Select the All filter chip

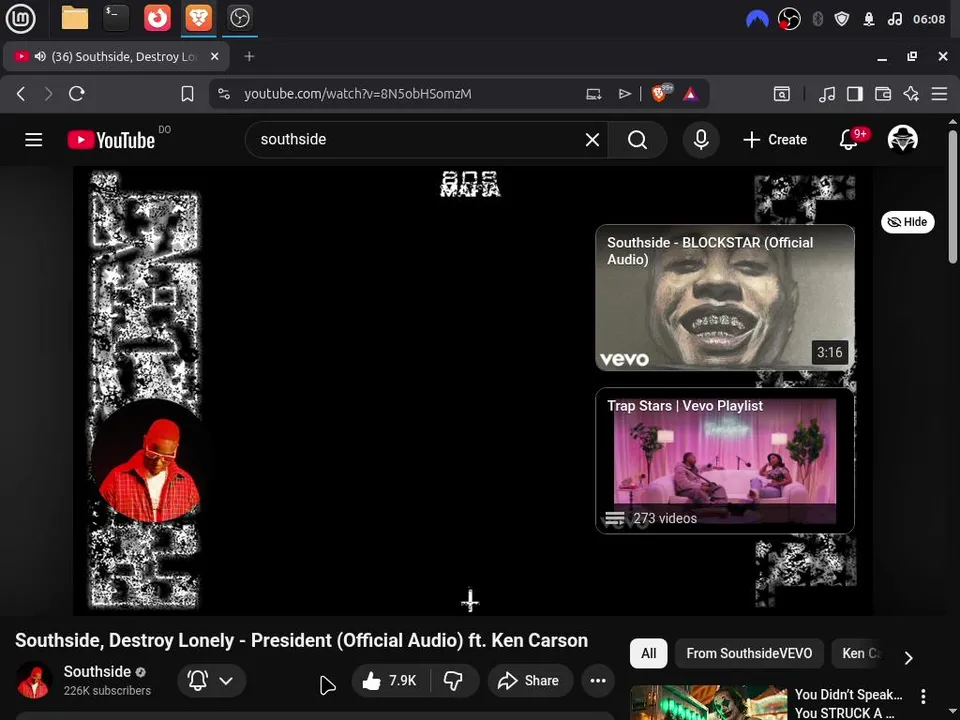(648, 653)
